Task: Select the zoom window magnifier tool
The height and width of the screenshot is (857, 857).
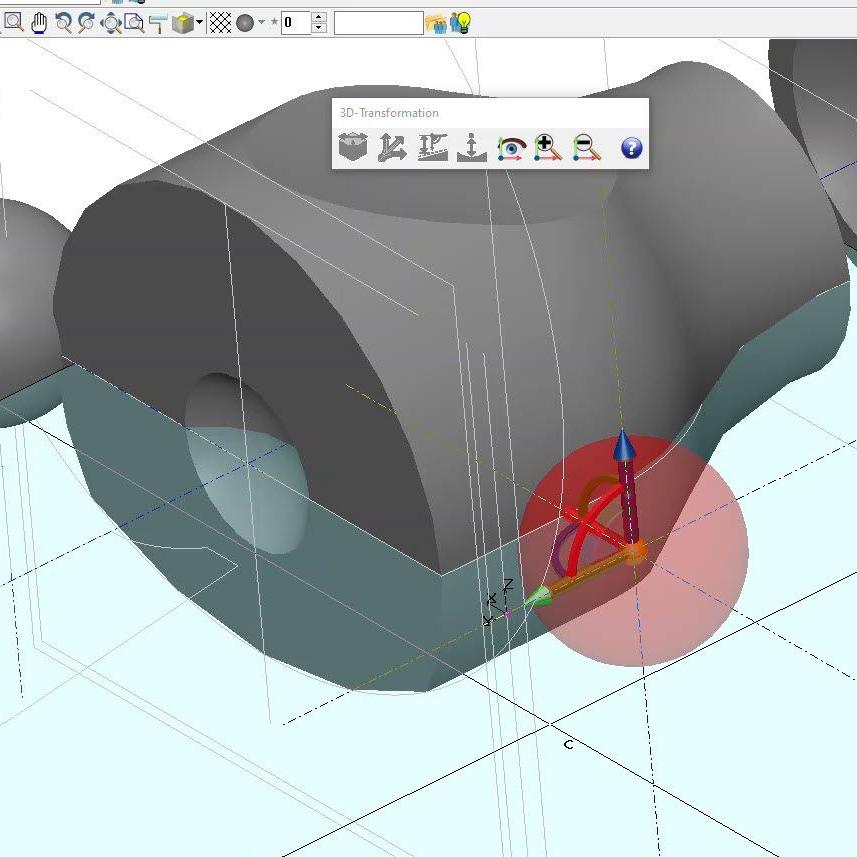Action: pyautogui.click(x=13, y=22)
